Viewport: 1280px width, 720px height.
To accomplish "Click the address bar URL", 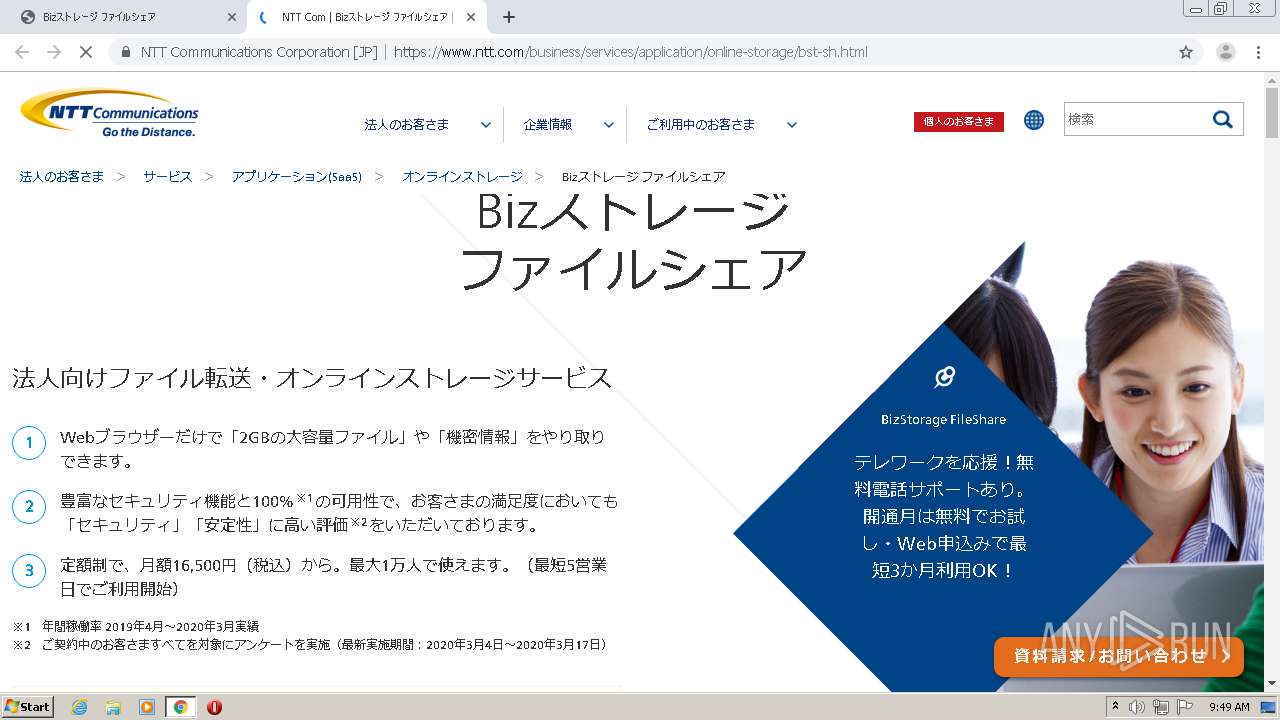I will pyautogui.click(x=630, y=52).
